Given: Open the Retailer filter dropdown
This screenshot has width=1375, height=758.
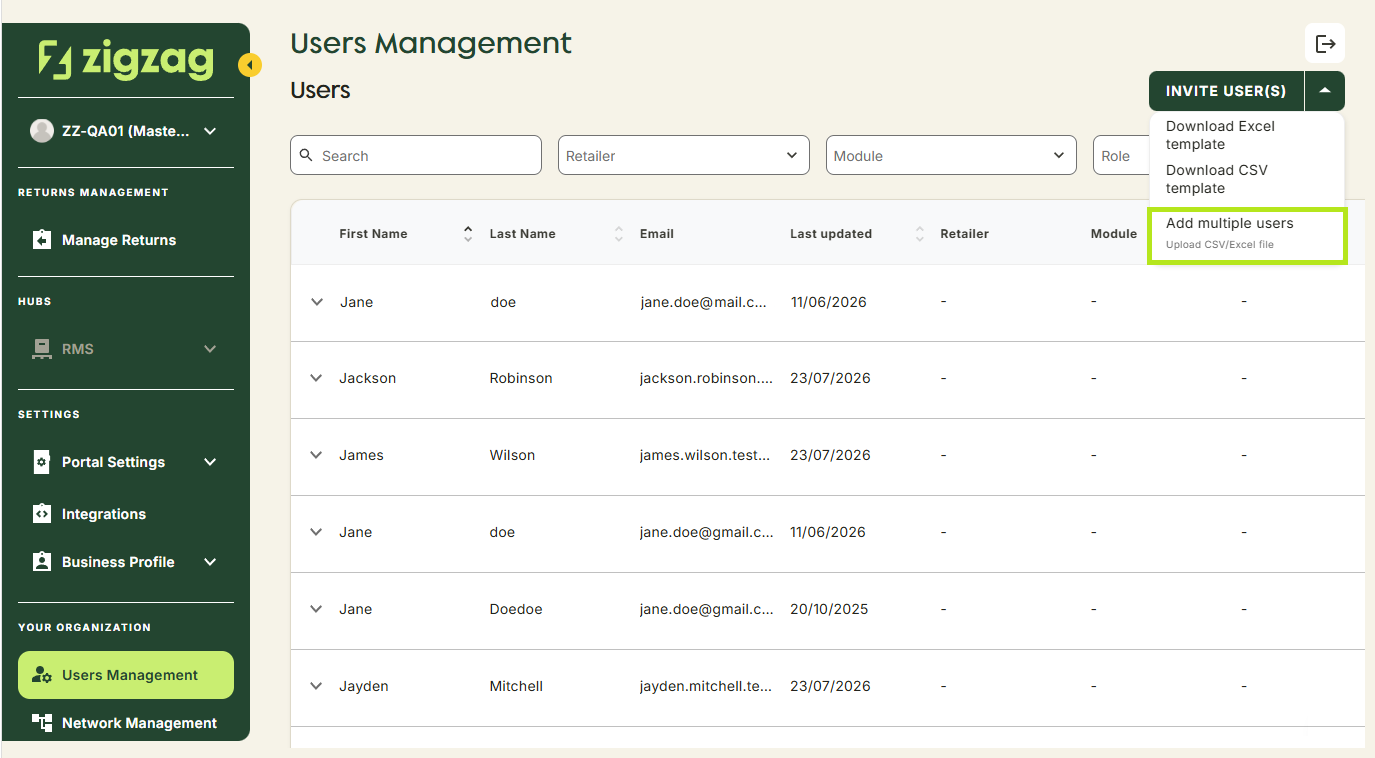Looking at the screenshot, I should pos(684,156).
